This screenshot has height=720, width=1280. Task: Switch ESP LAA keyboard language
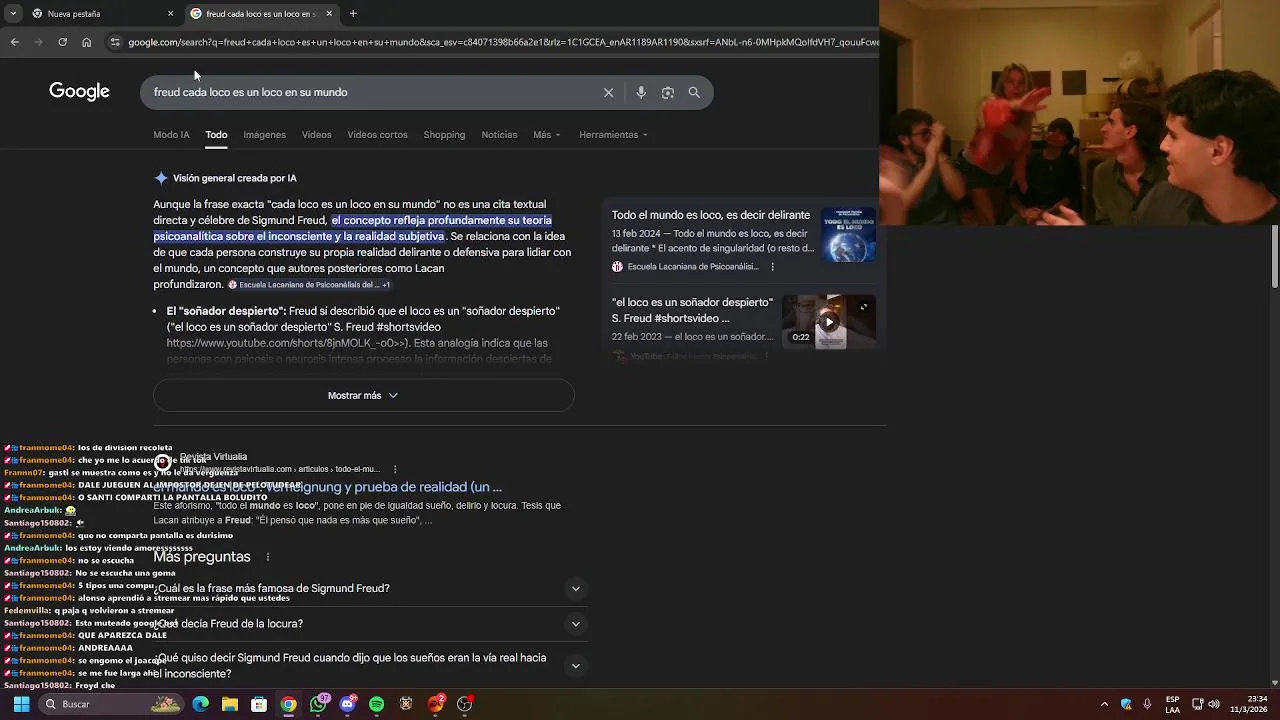1172,704
